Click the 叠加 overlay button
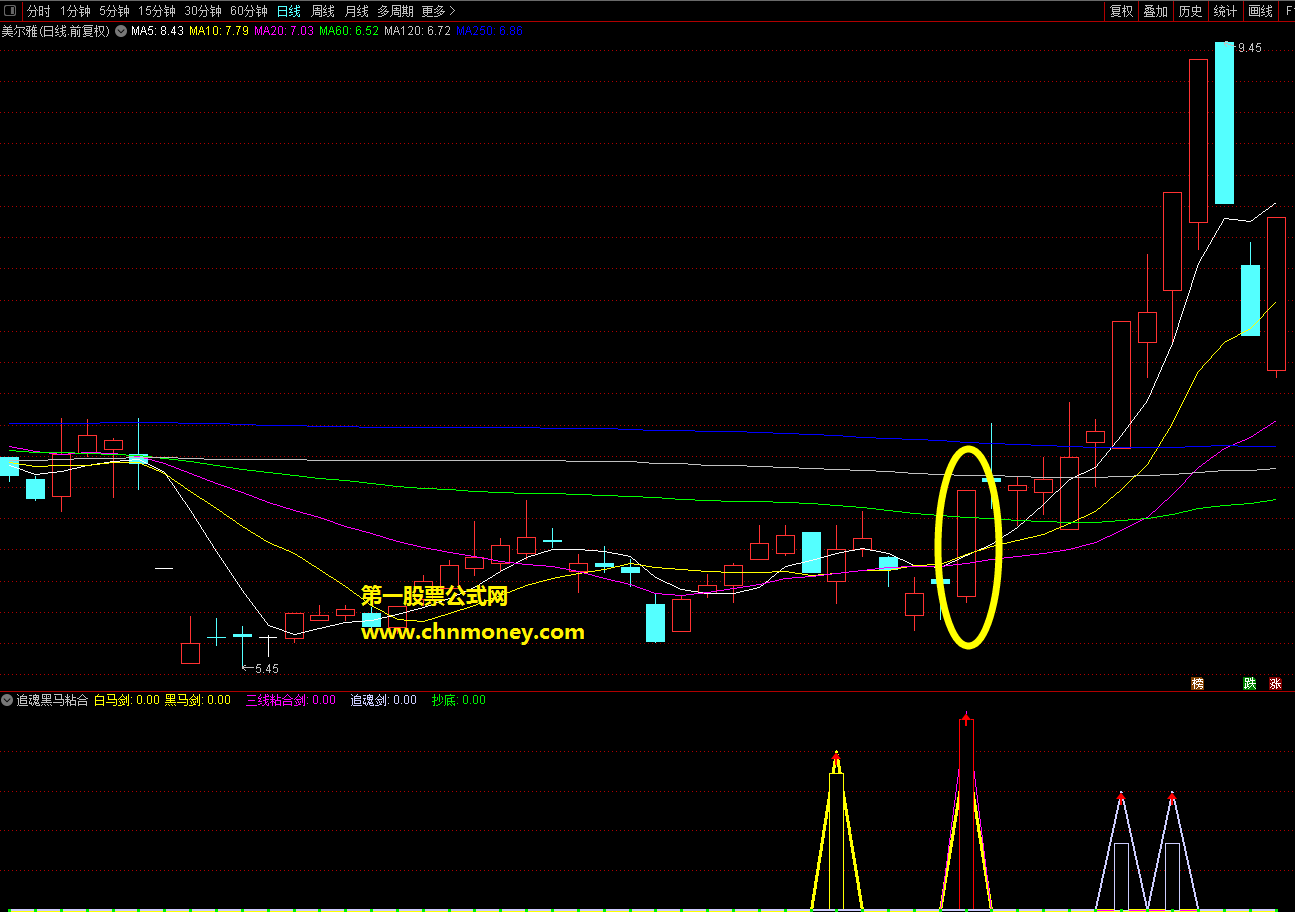 (x=1156, y=11)
